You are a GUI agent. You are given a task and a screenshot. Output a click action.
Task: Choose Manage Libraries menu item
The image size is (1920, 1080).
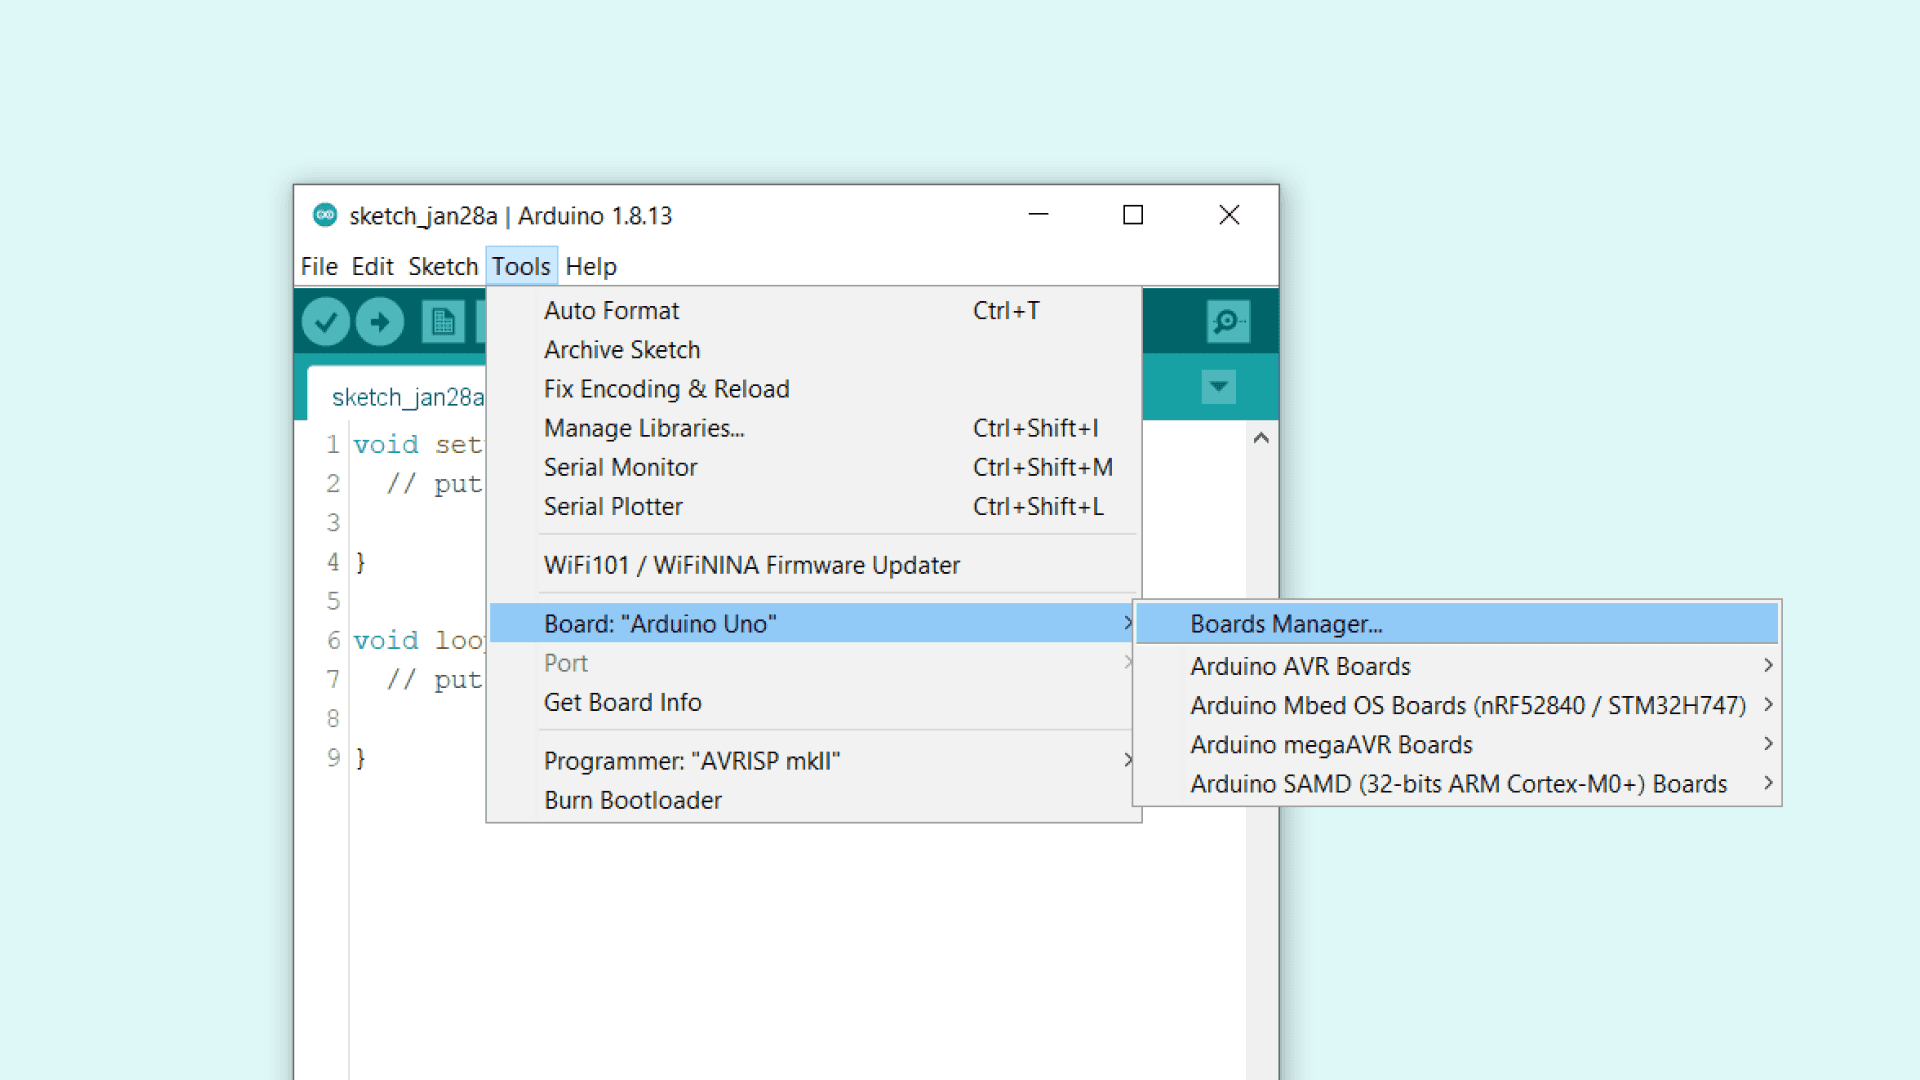click(x=644, y=428)
